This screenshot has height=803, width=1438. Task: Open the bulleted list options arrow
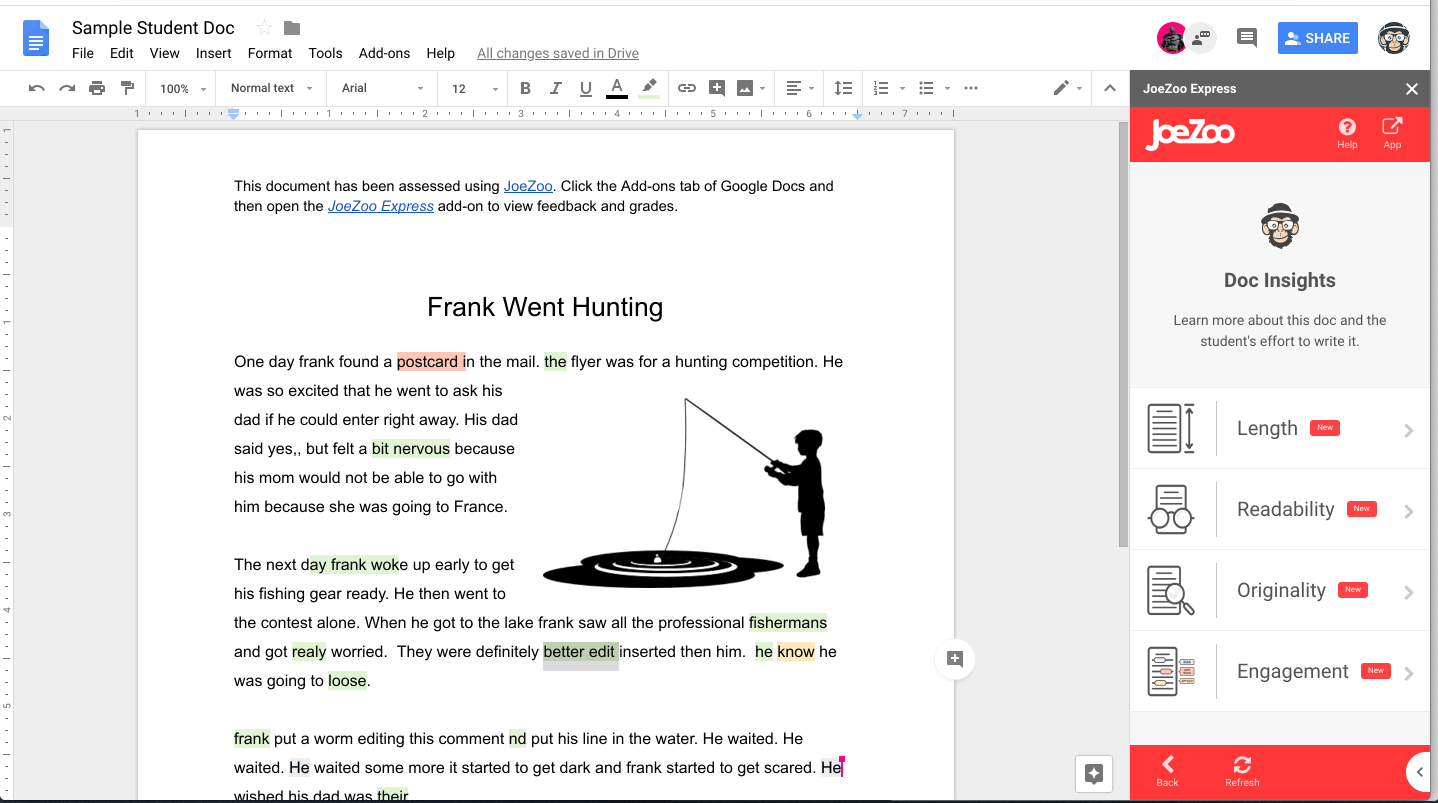pyautogui.click(x=947, y=88)
